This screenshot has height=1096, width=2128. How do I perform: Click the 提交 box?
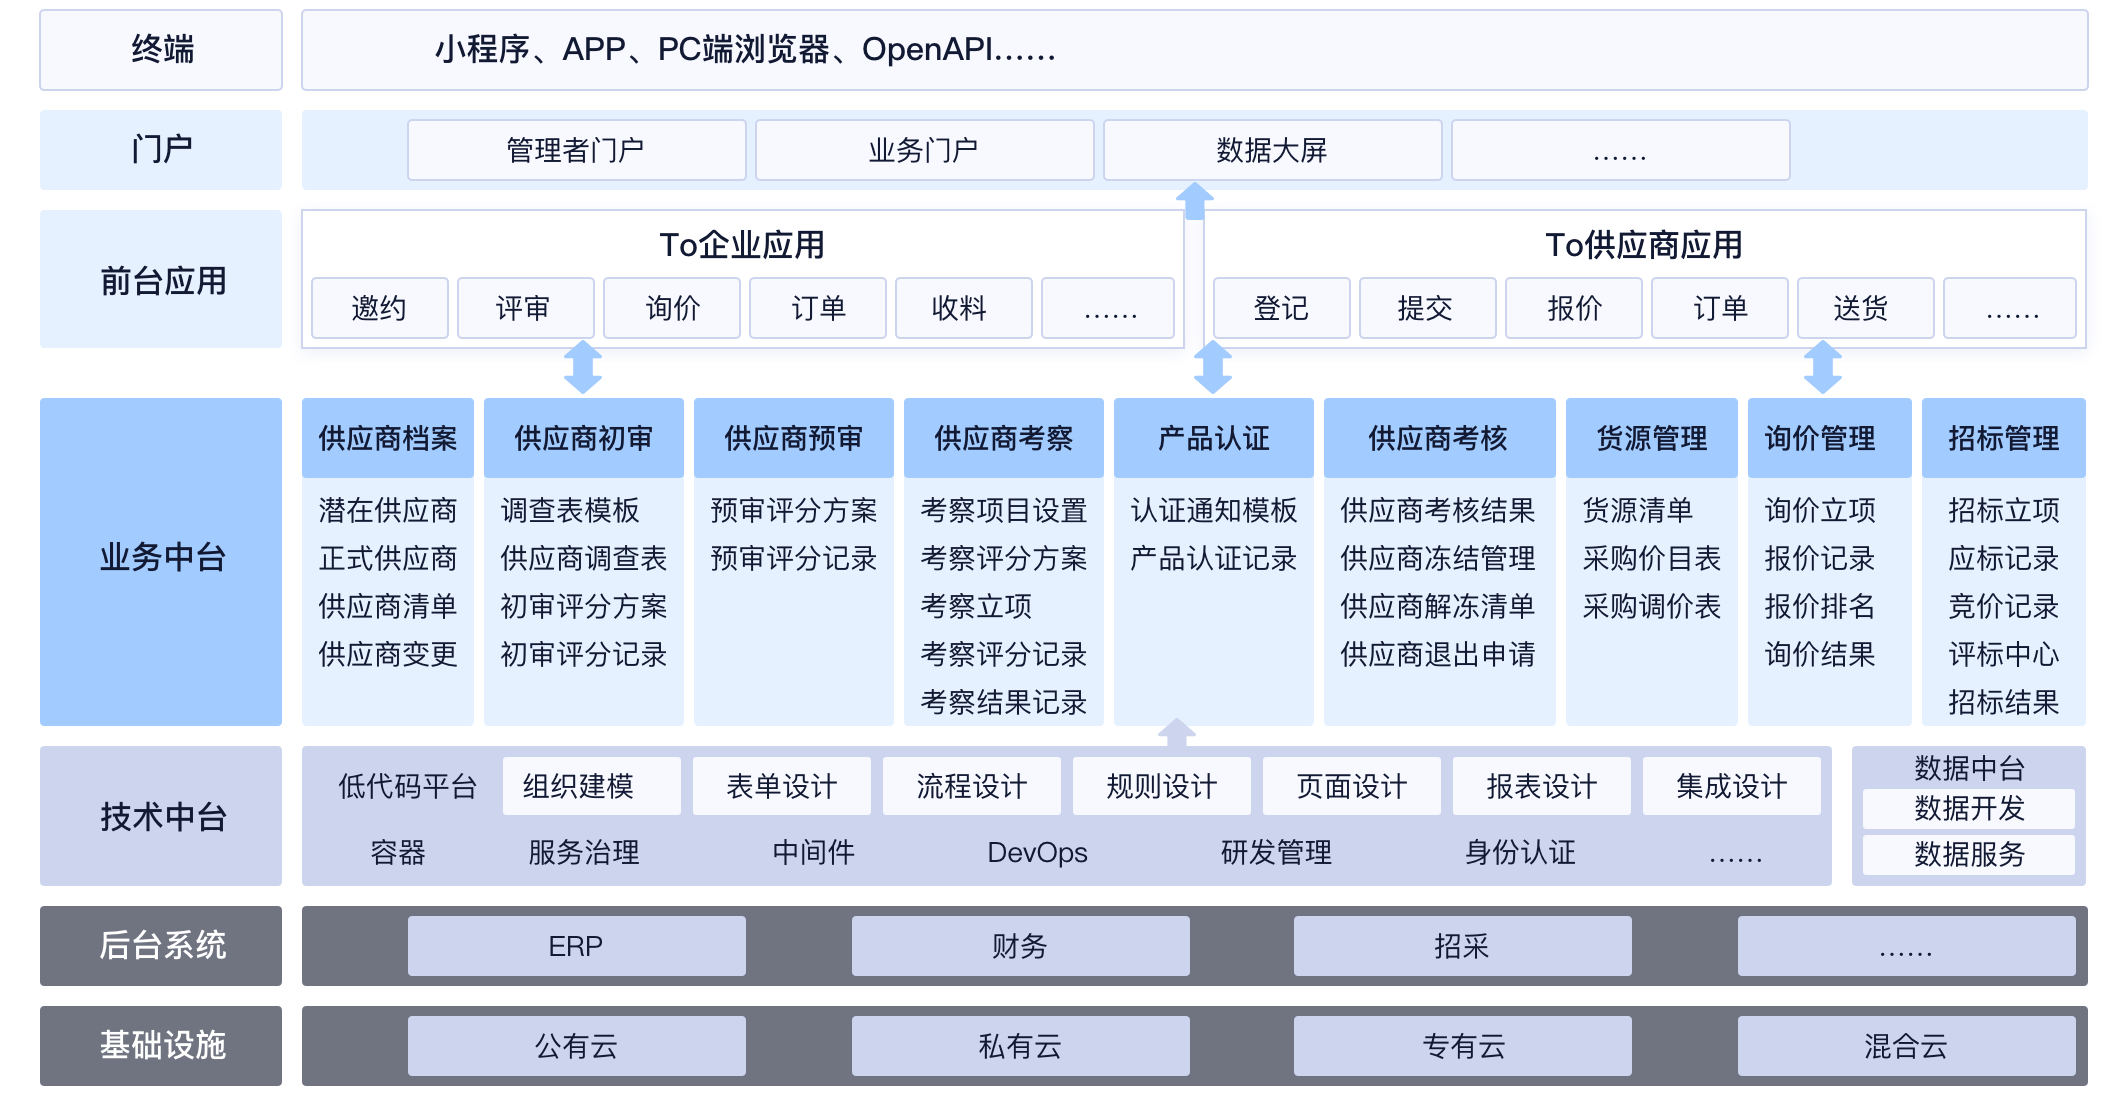point(1427,308)
